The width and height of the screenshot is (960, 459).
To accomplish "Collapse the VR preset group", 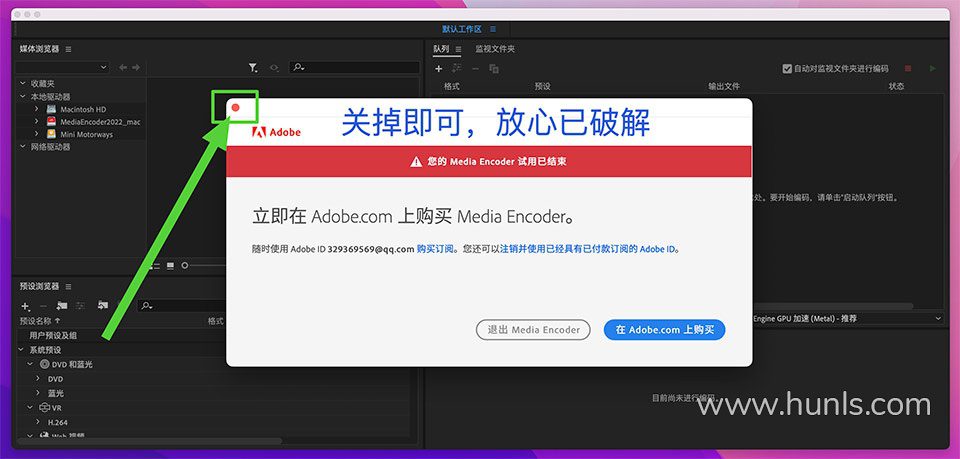I will [x=30, y=408].
